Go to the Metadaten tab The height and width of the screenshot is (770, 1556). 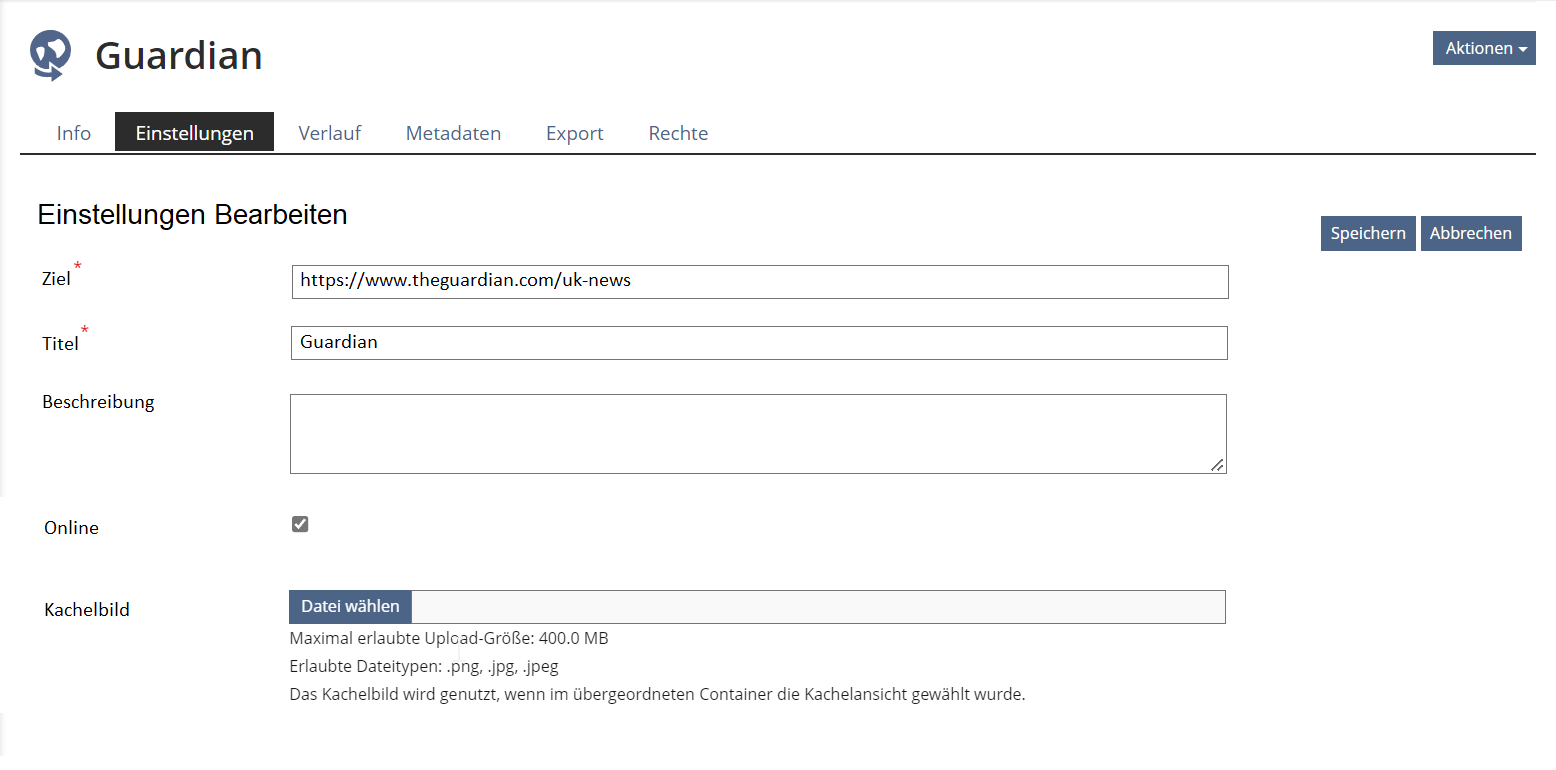pyautogui.click(x=453, y=133)
